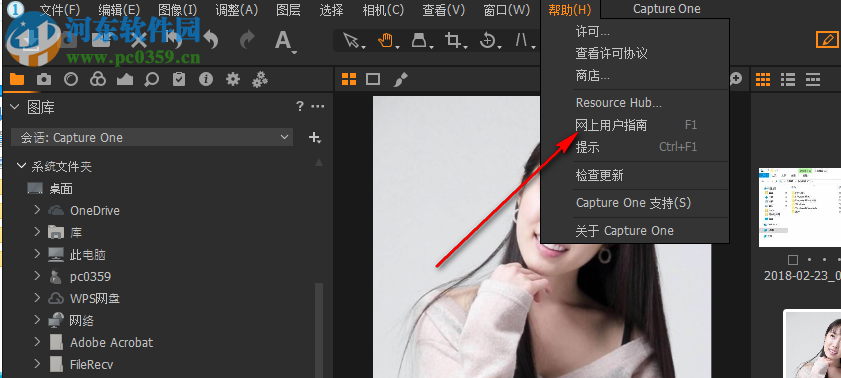The height and width of the screenshot is (378, 841).
Task: Open Library panel help question mark
Action: [300, 106]
